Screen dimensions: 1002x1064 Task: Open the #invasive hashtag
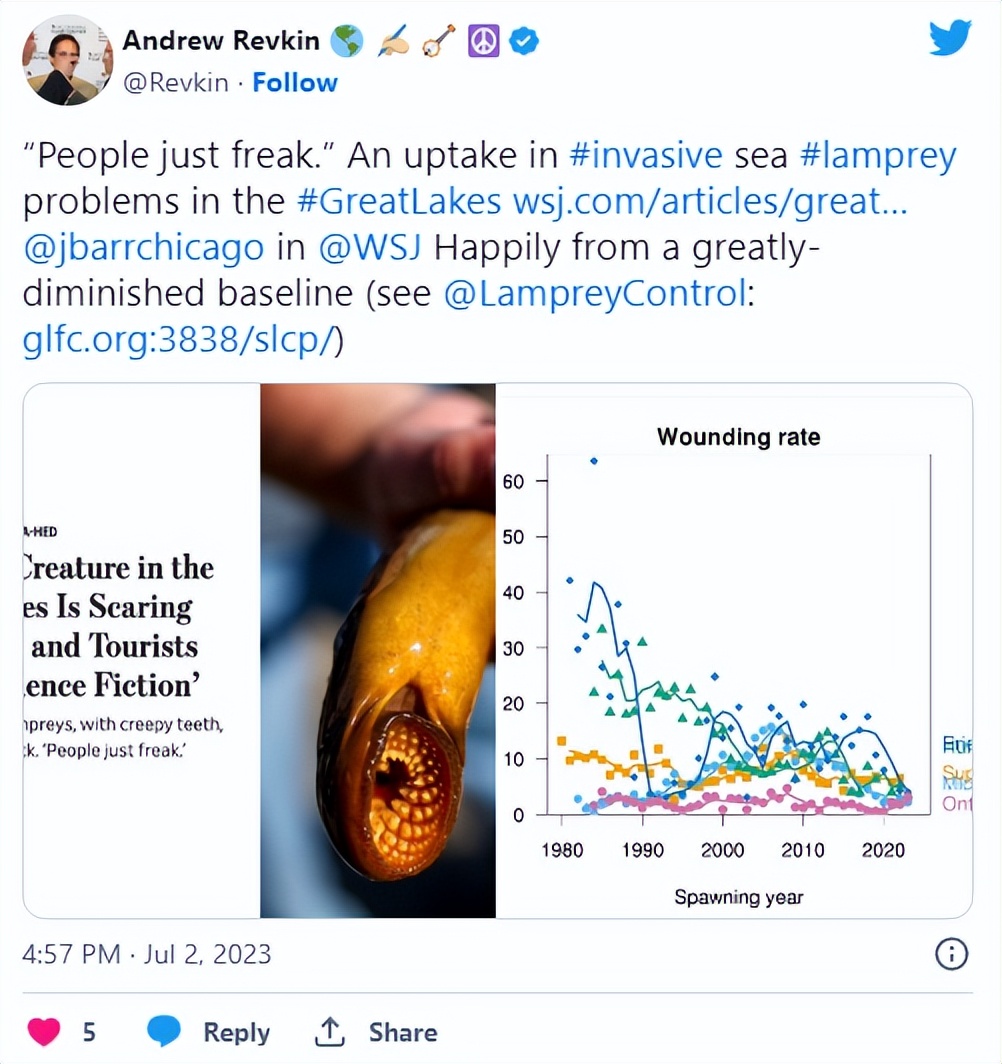(x=645, y=156)
